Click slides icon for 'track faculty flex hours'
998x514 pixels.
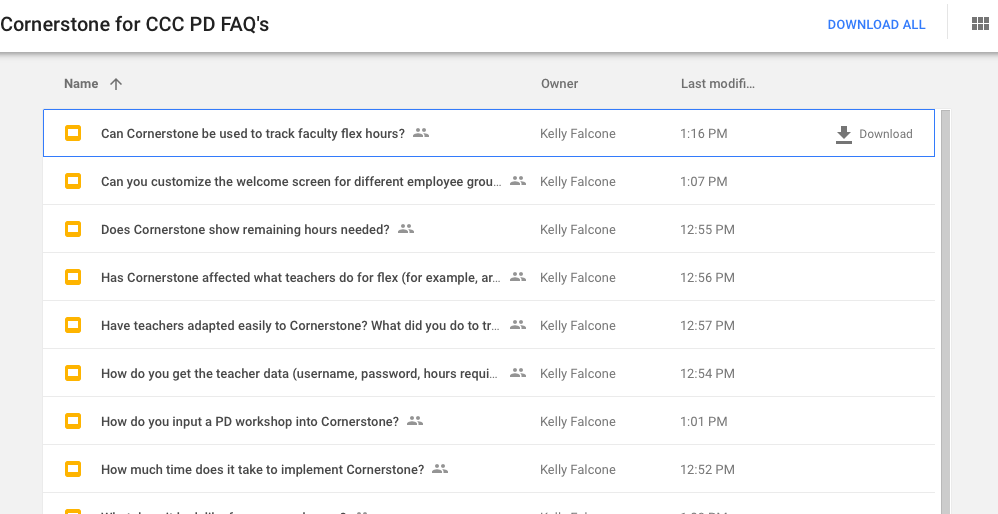[73, 133]
